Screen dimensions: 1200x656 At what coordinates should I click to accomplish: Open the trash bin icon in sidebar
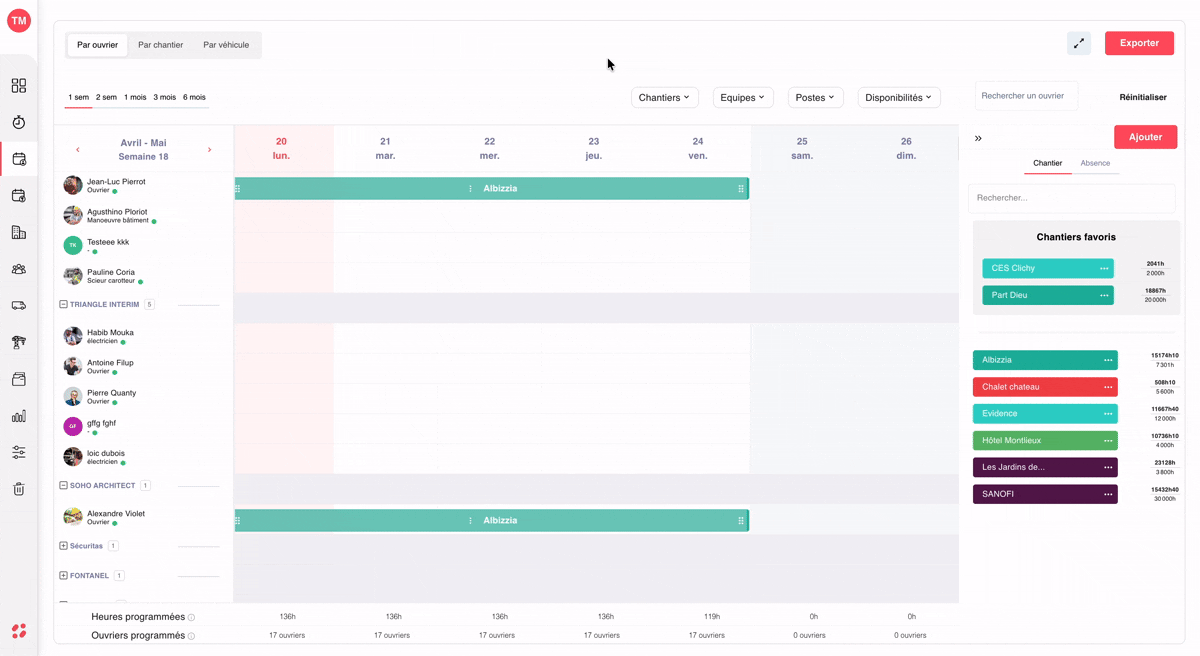point(19,489)
